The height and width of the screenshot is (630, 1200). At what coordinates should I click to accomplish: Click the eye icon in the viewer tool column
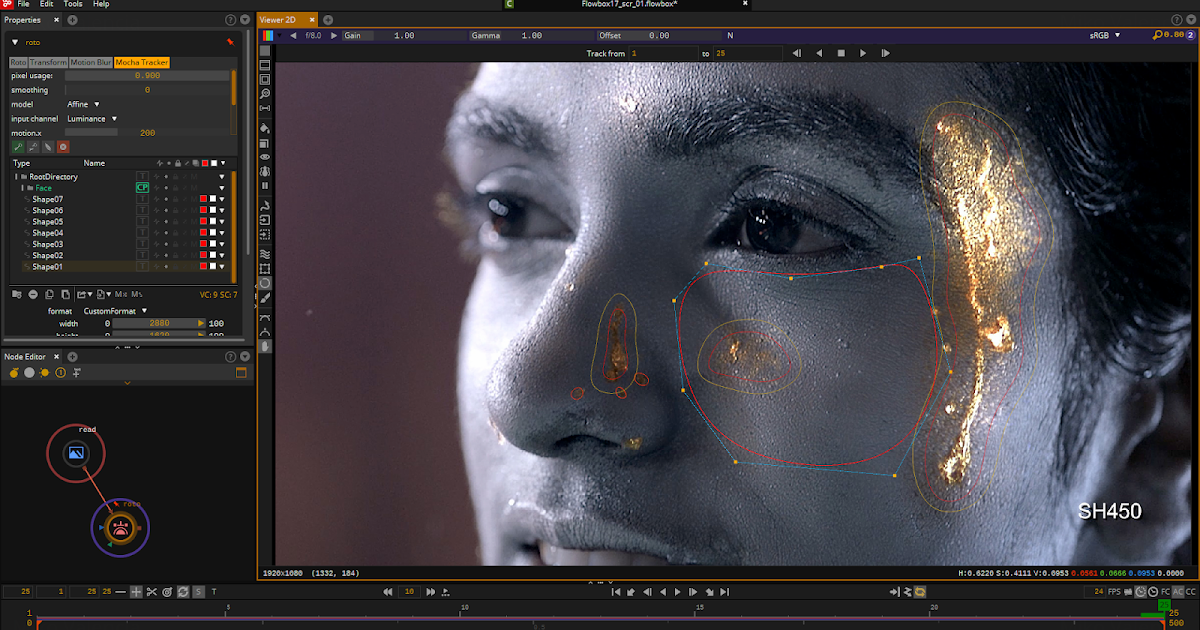[x=265, y=158]
